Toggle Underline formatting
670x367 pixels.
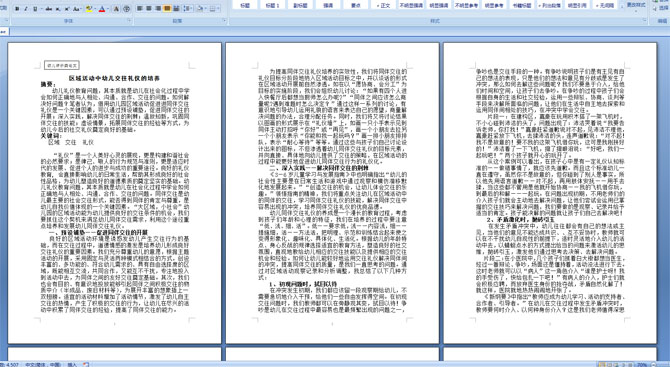tap(35, 9)
